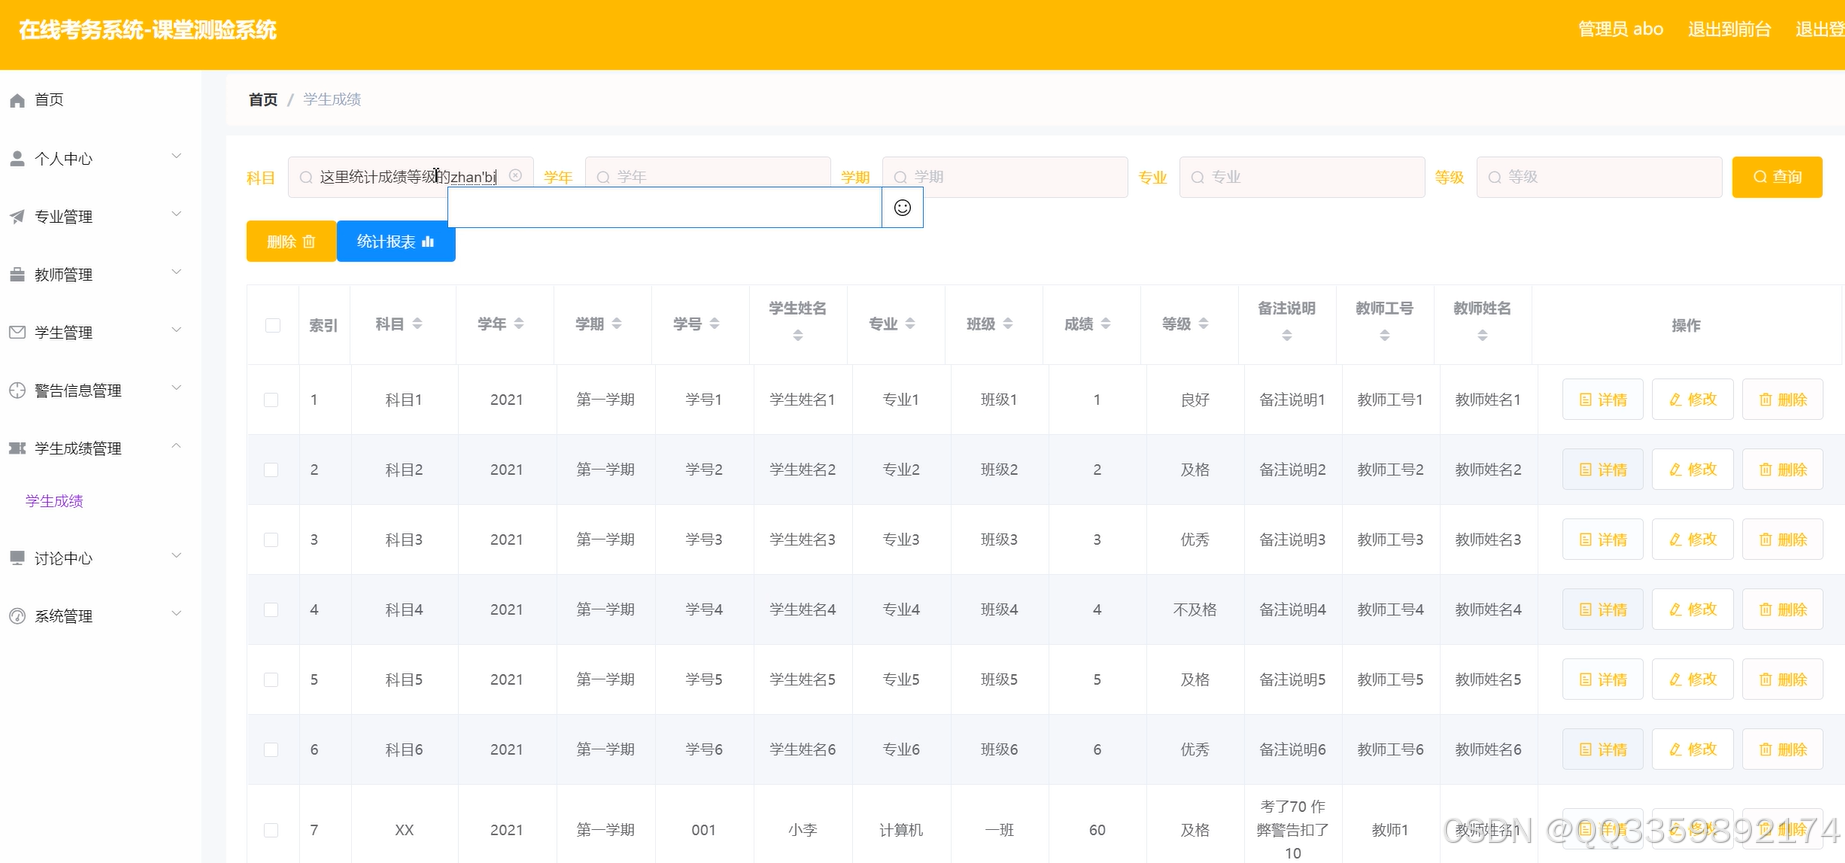Check the row checkbox for 科目3
The image size is (1845, 863).
coord(271,540)
